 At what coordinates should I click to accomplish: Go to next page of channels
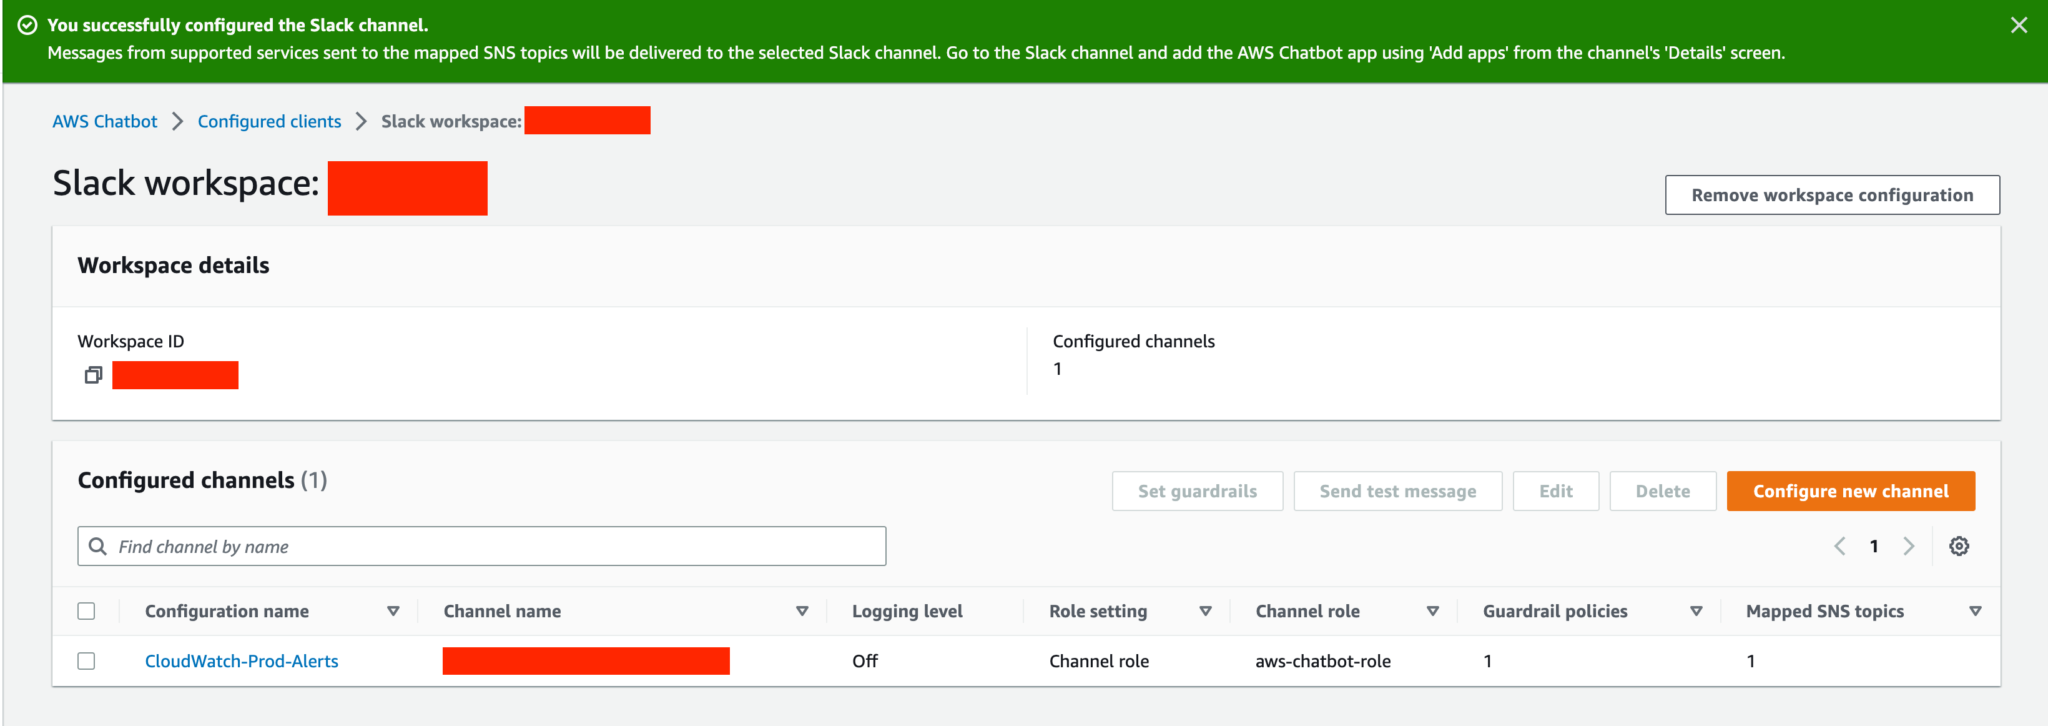(x=1909, y=546)
